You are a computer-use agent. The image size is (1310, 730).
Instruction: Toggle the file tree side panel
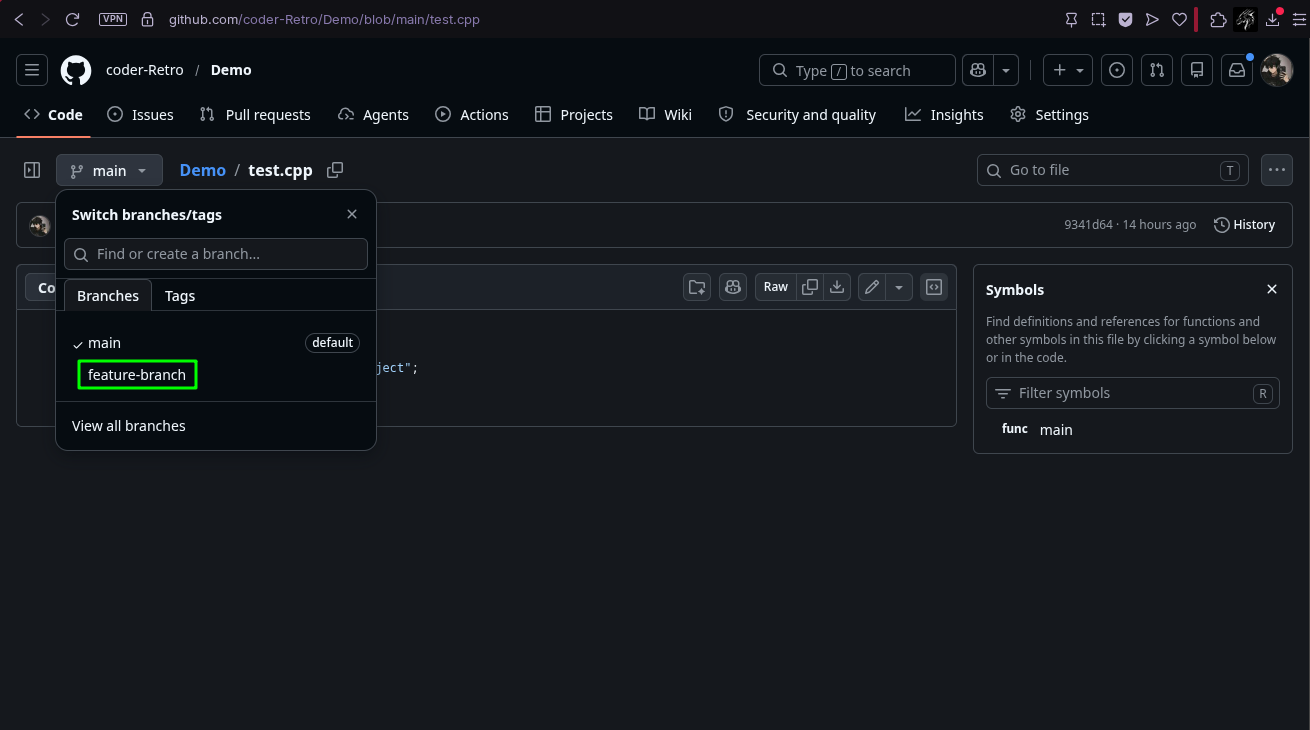[x=32, y=170]
